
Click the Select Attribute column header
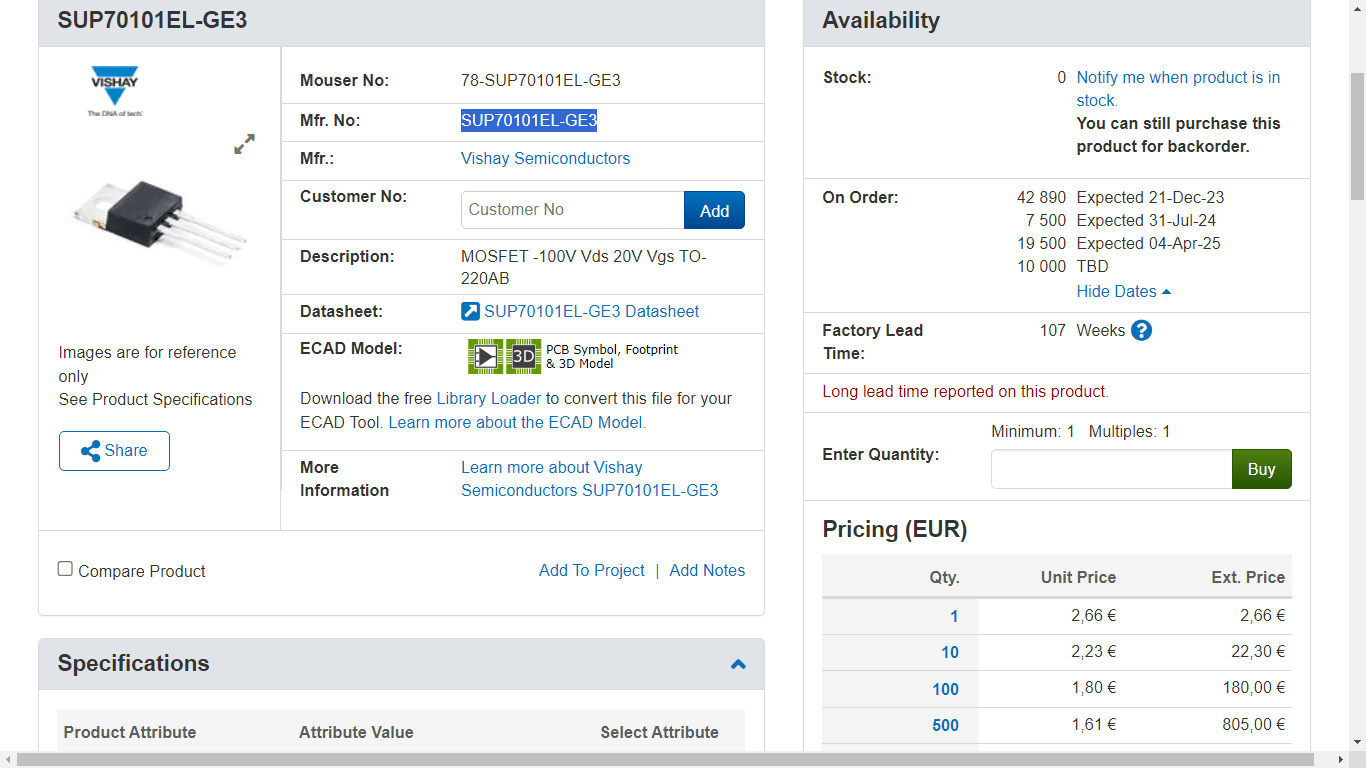[659, 732]
